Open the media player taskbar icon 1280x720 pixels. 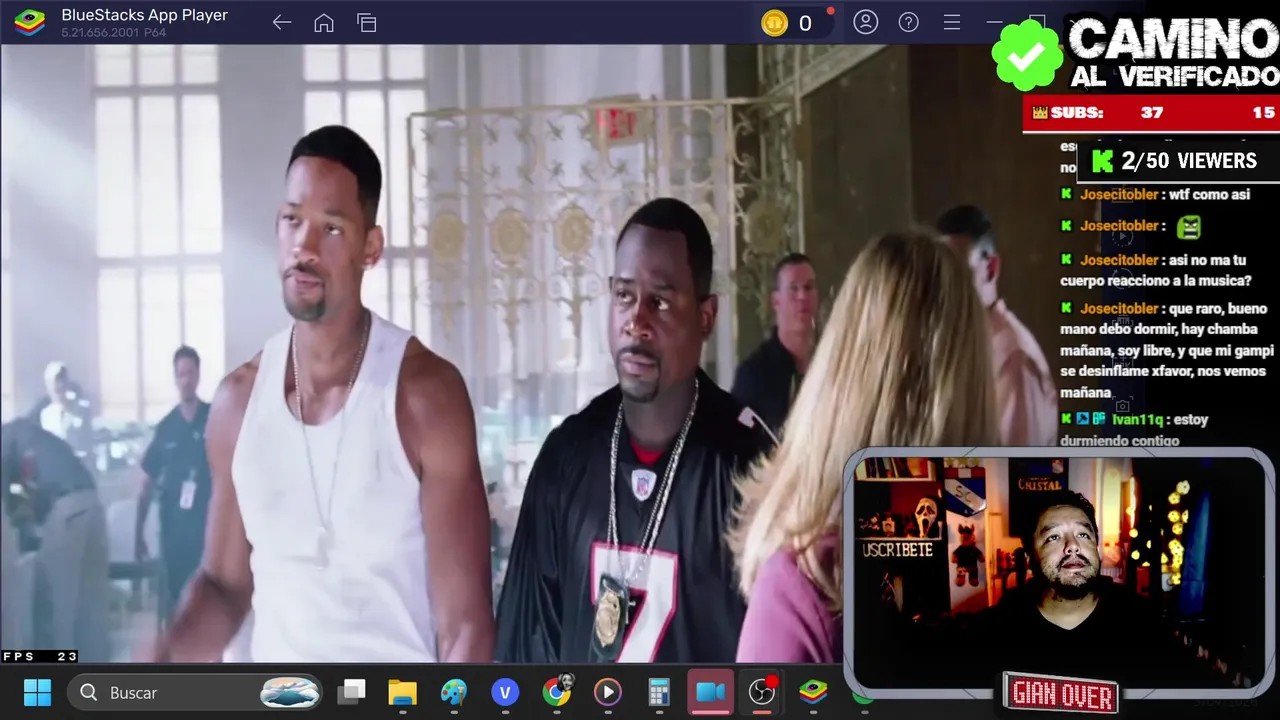tap(608, 692)
